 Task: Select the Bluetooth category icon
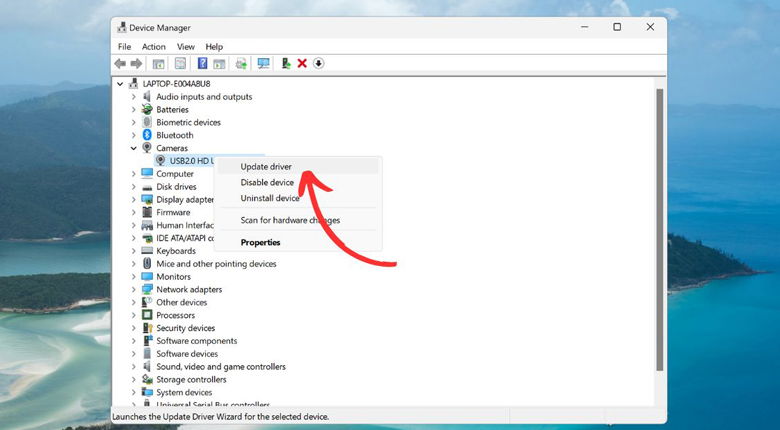coord(147,135)
